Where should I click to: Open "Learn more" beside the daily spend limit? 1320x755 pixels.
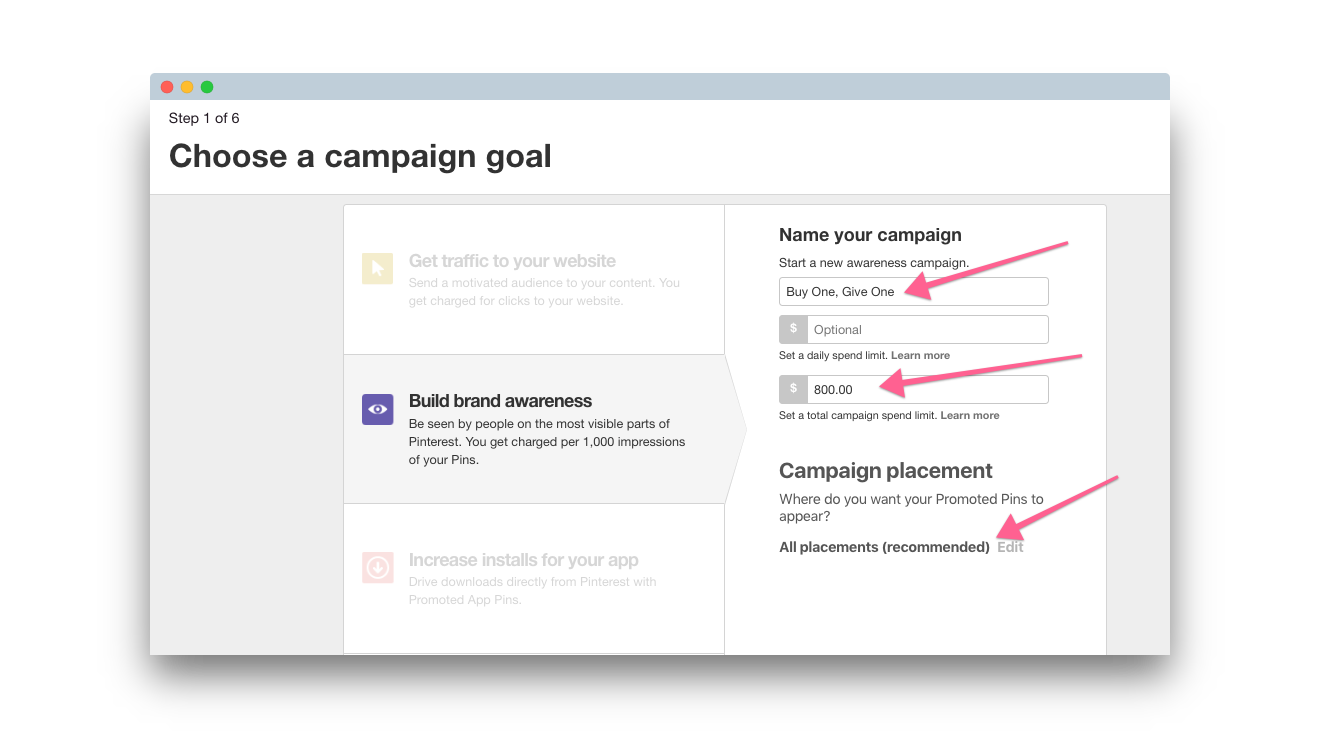point(920,356)
